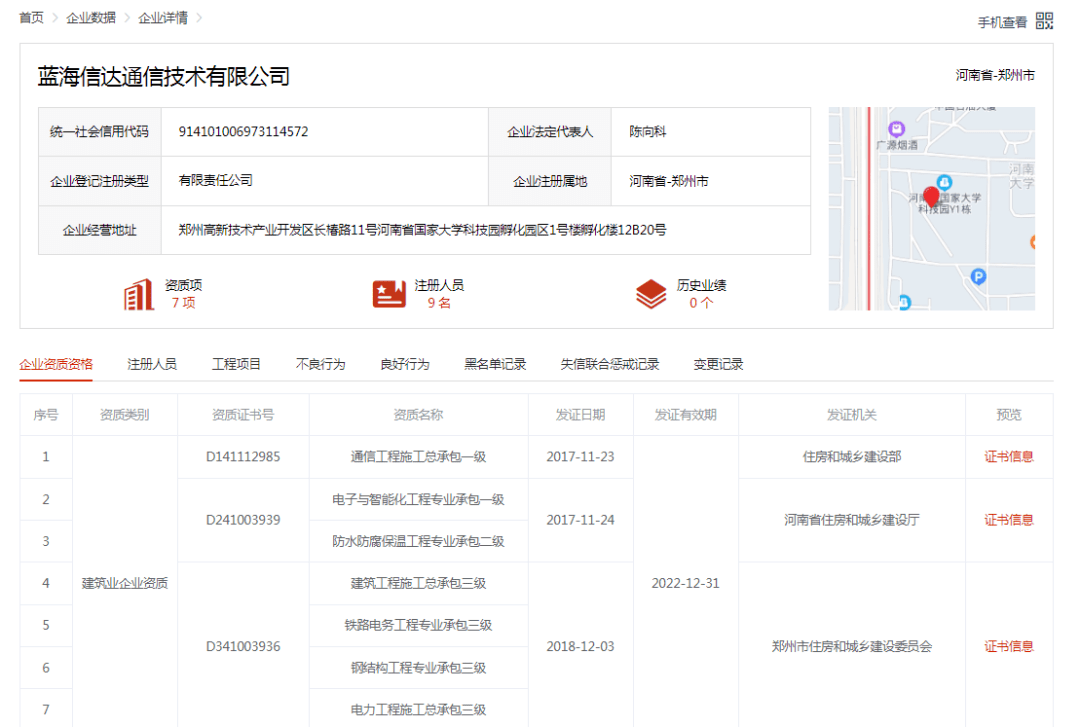Click the QR code icon beside 手机查看
This screenshot has width=1080, height=727.
(x=1044, y=21)
